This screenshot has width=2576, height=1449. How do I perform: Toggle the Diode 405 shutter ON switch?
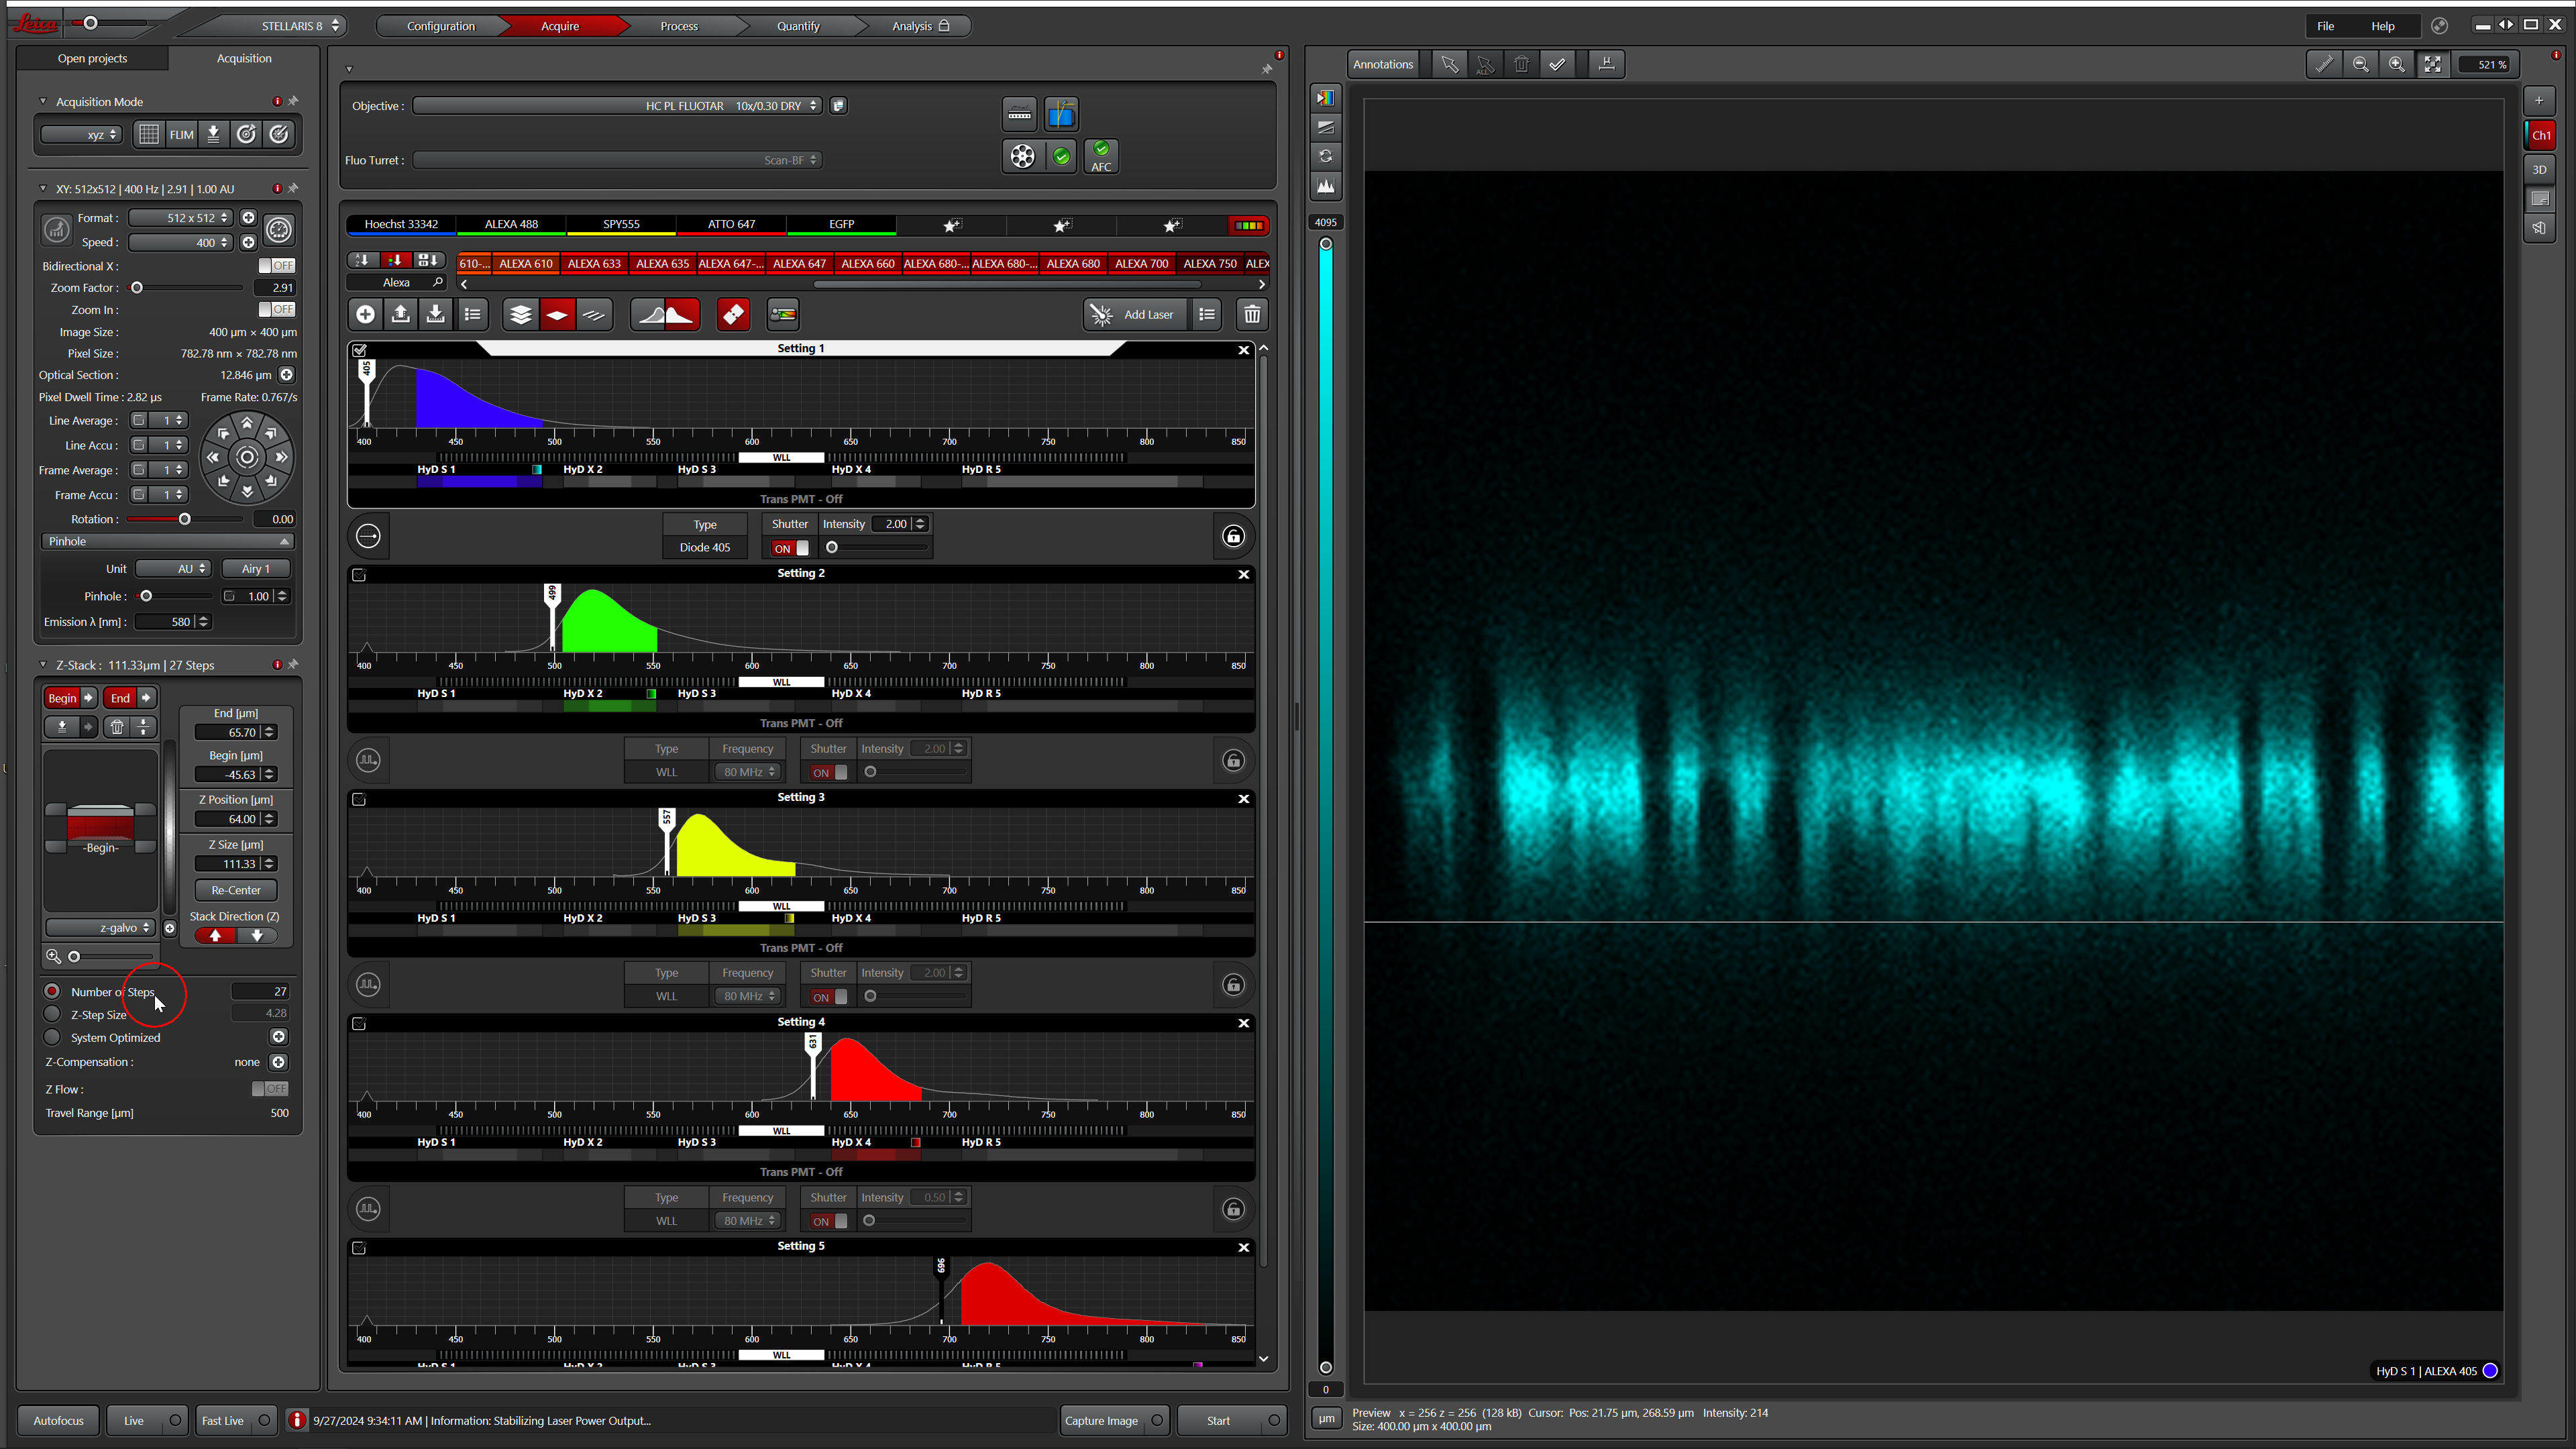(790, 548)
